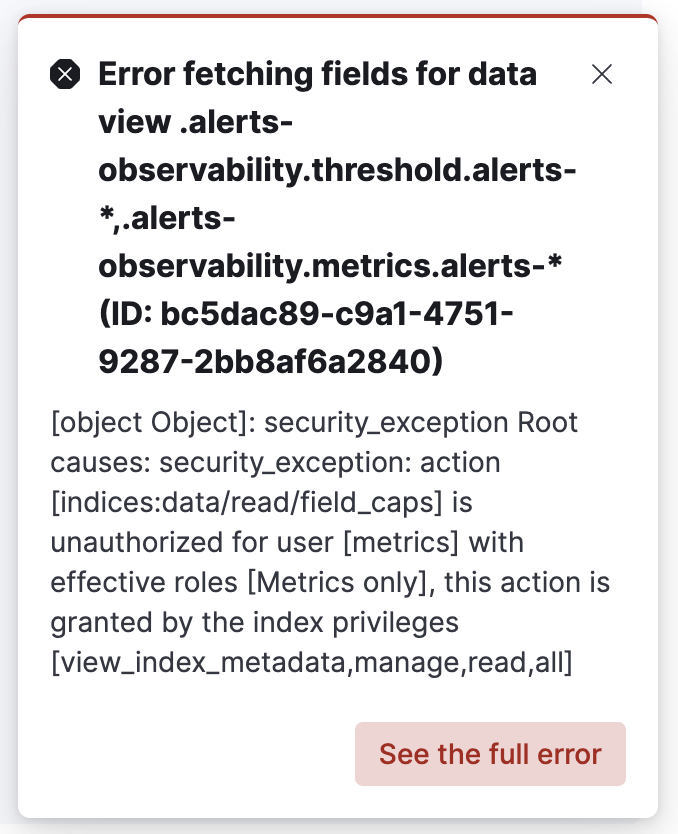Click the error status indicator beside the title
This screenshot has height=834, width=678.
[x=65, y=74]
